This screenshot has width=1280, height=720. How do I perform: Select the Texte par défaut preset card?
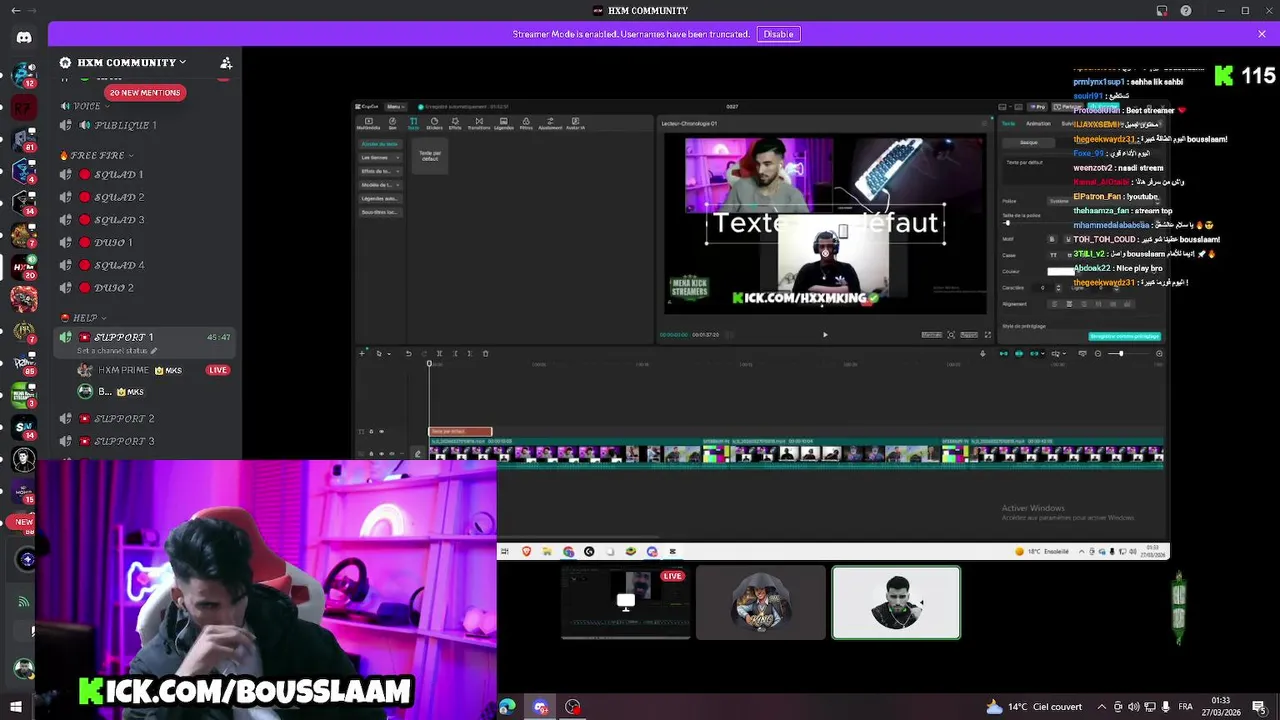click(x=430, y=156)
